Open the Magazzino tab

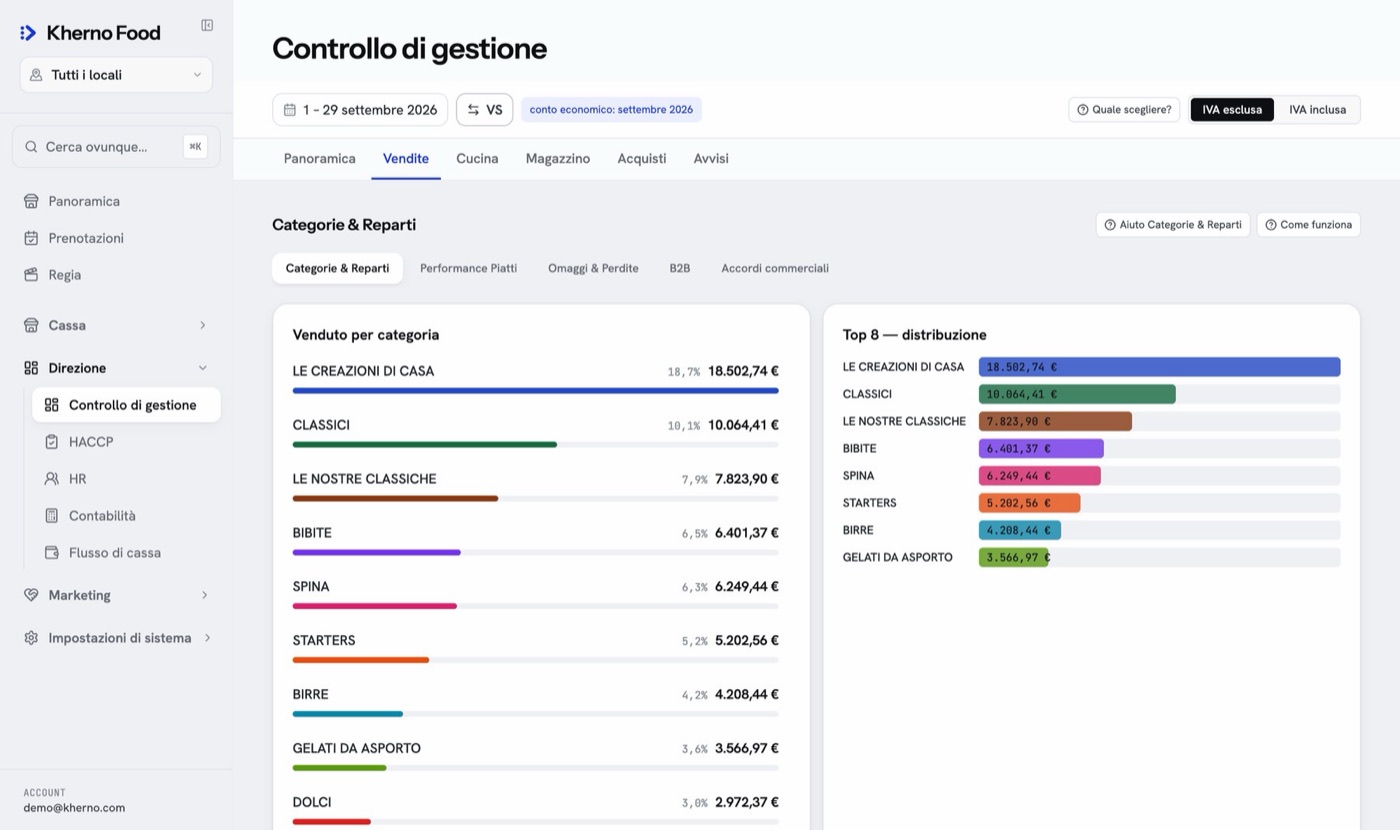tap(558, 159)
